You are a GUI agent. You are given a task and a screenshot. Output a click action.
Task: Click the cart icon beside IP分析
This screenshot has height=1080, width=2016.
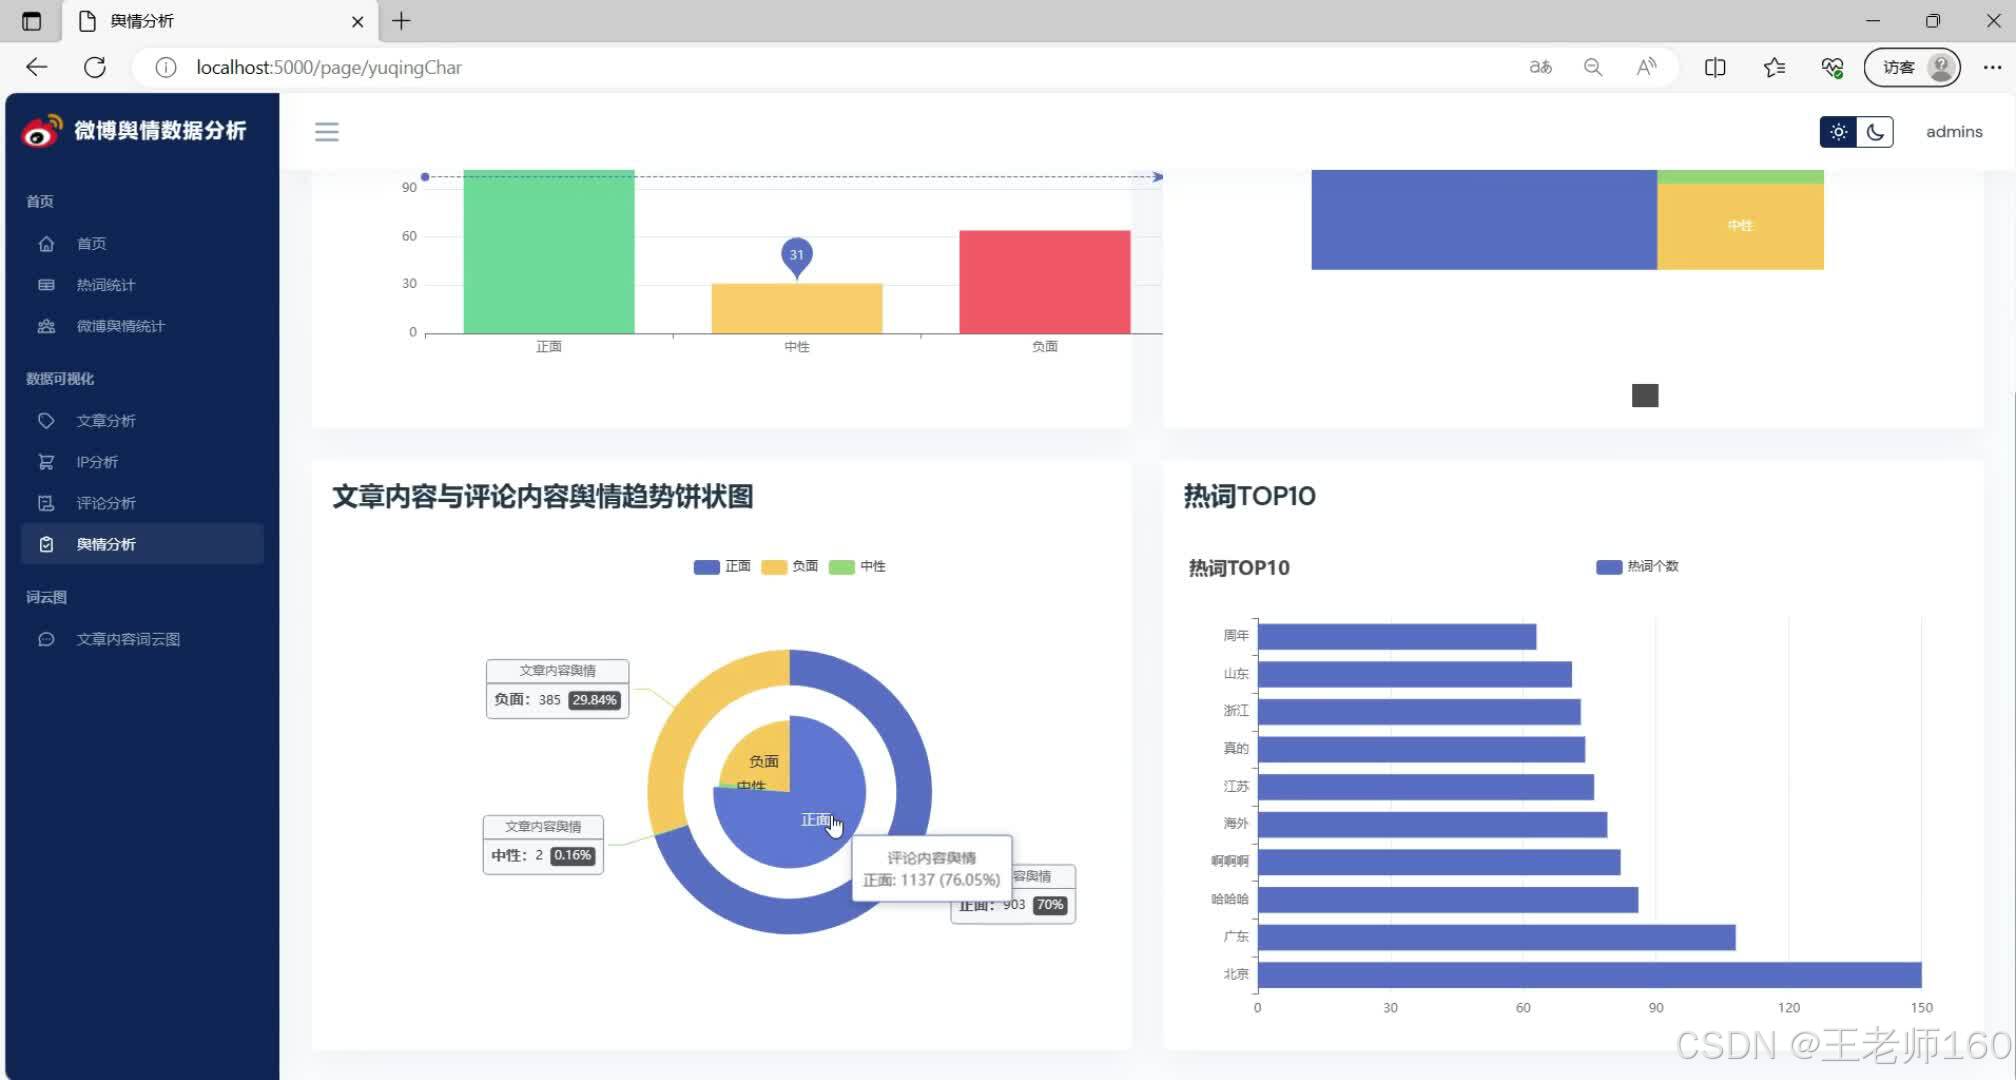(46, 462)
